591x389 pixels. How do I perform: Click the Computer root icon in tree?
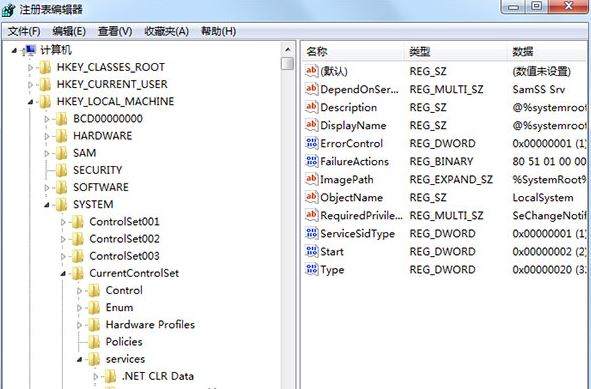pyautogui.click(x=29, y=50)
